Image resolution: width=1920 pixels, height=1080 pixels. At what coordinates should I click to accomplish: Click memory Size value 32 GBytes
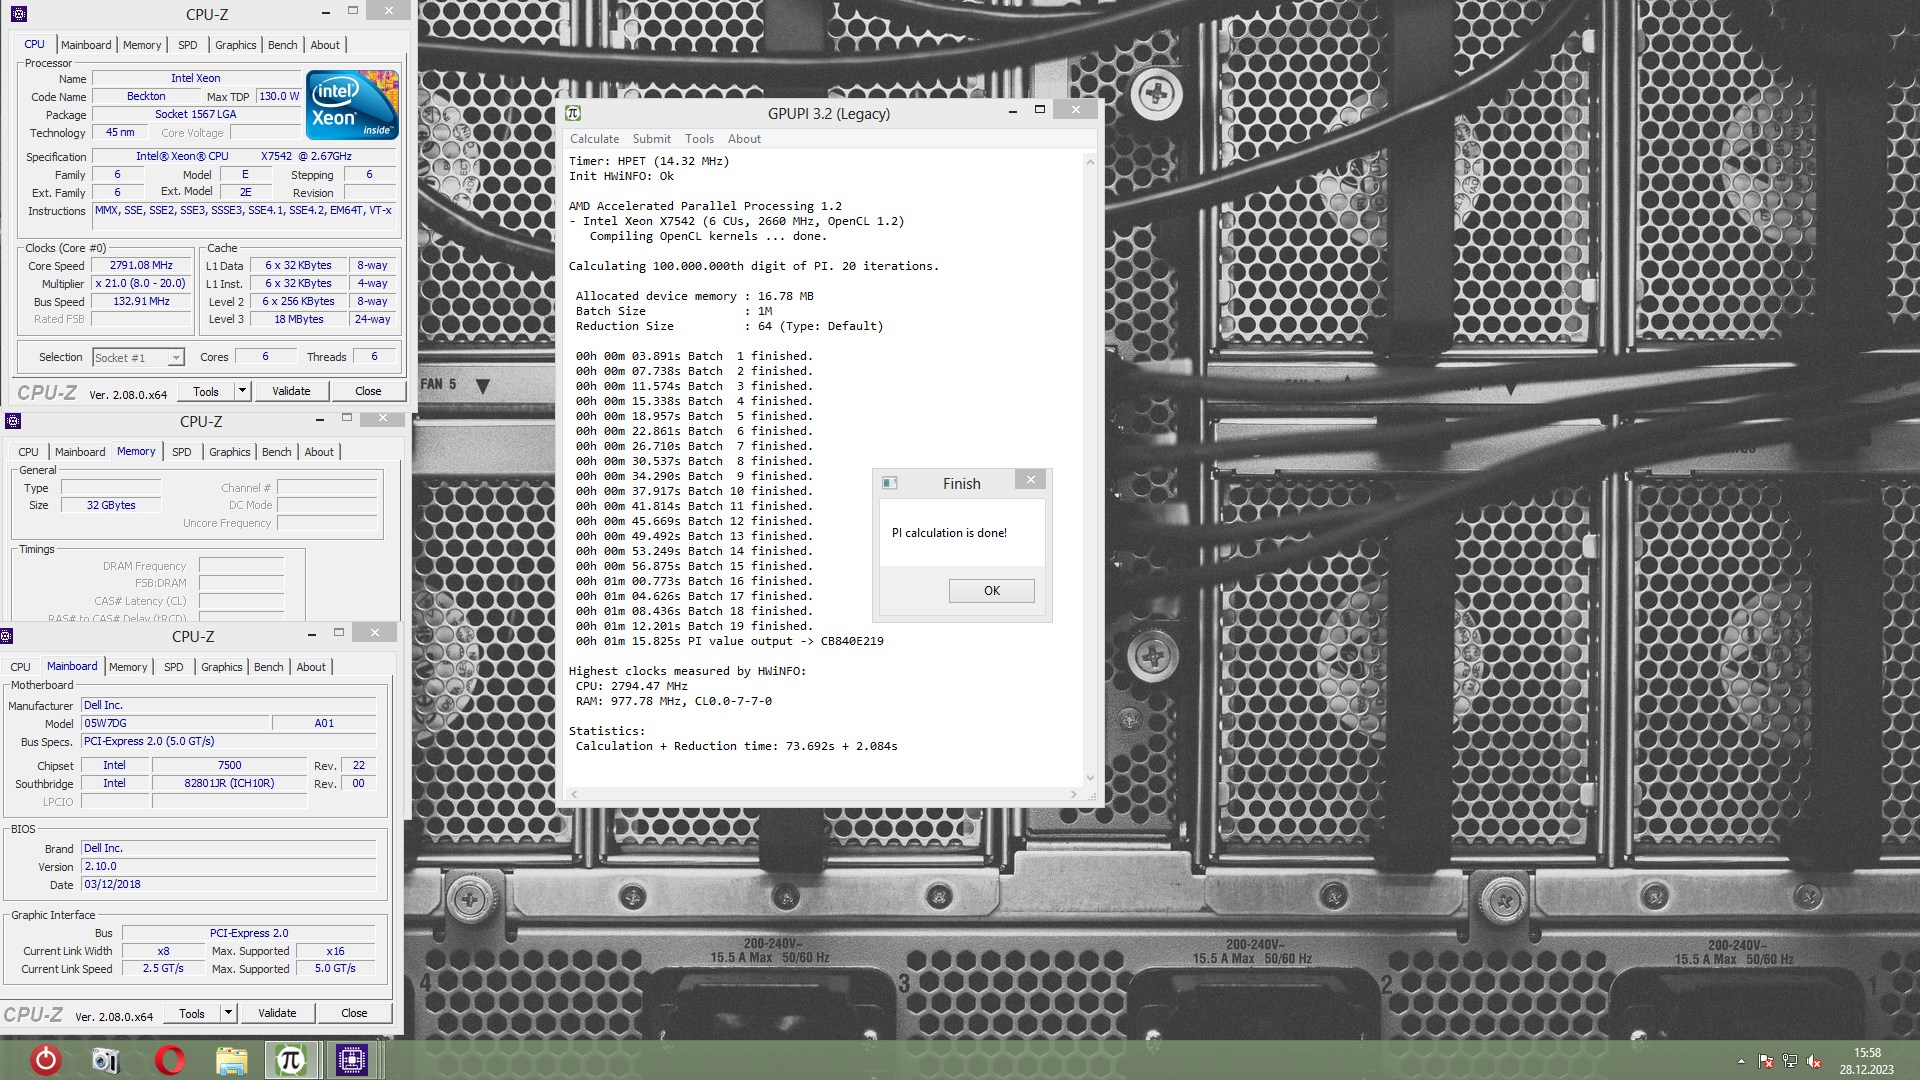pos(111,506)
